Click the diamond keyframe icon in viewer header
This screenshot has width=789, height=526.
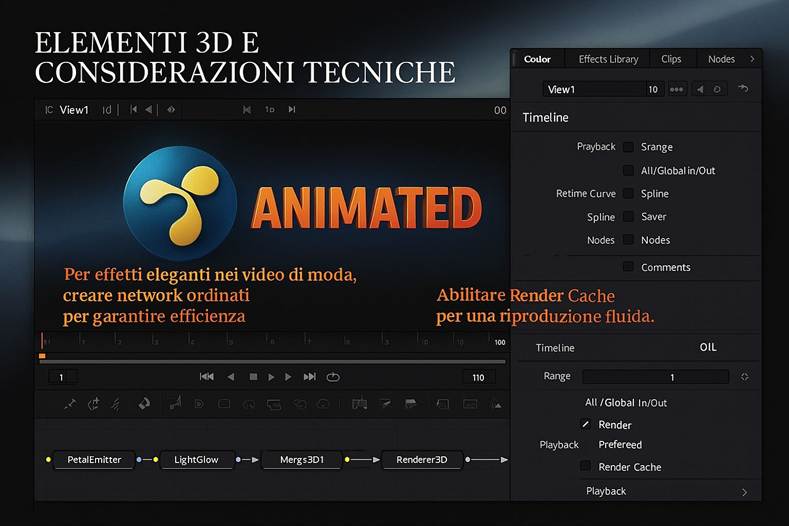pyautogui.click(x=171, y=109)
